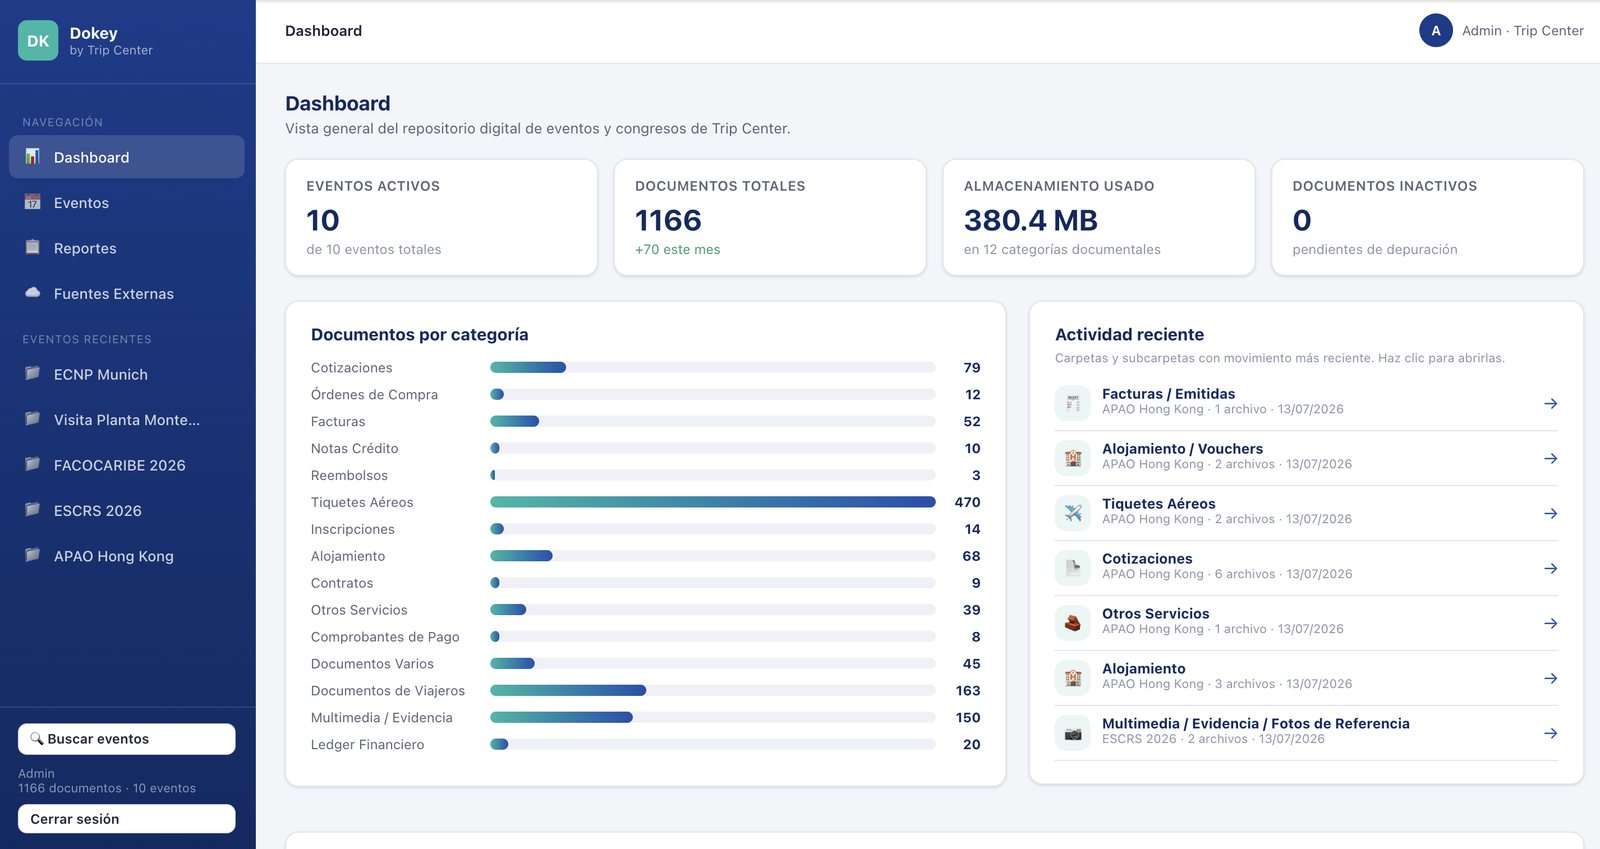Image resolution: width=1600 pixels, height=849 pixels.
Task: Click the Buscar eventos search button
Action: [127, 739]
